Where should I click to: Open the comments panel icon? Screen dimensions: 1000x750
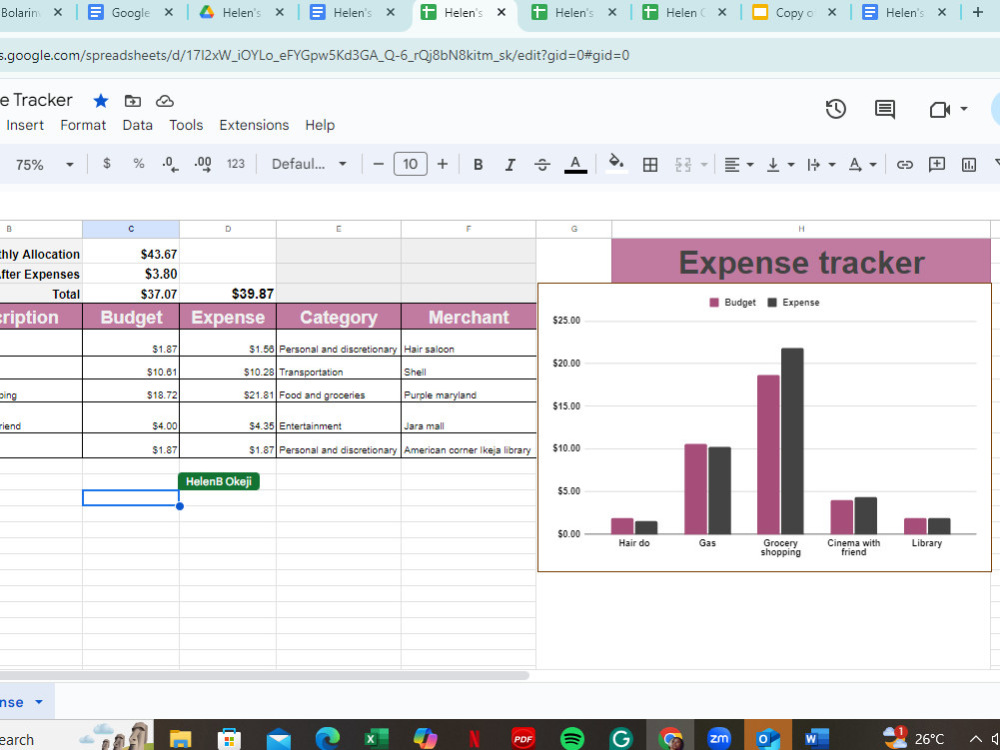click(885, 109)
